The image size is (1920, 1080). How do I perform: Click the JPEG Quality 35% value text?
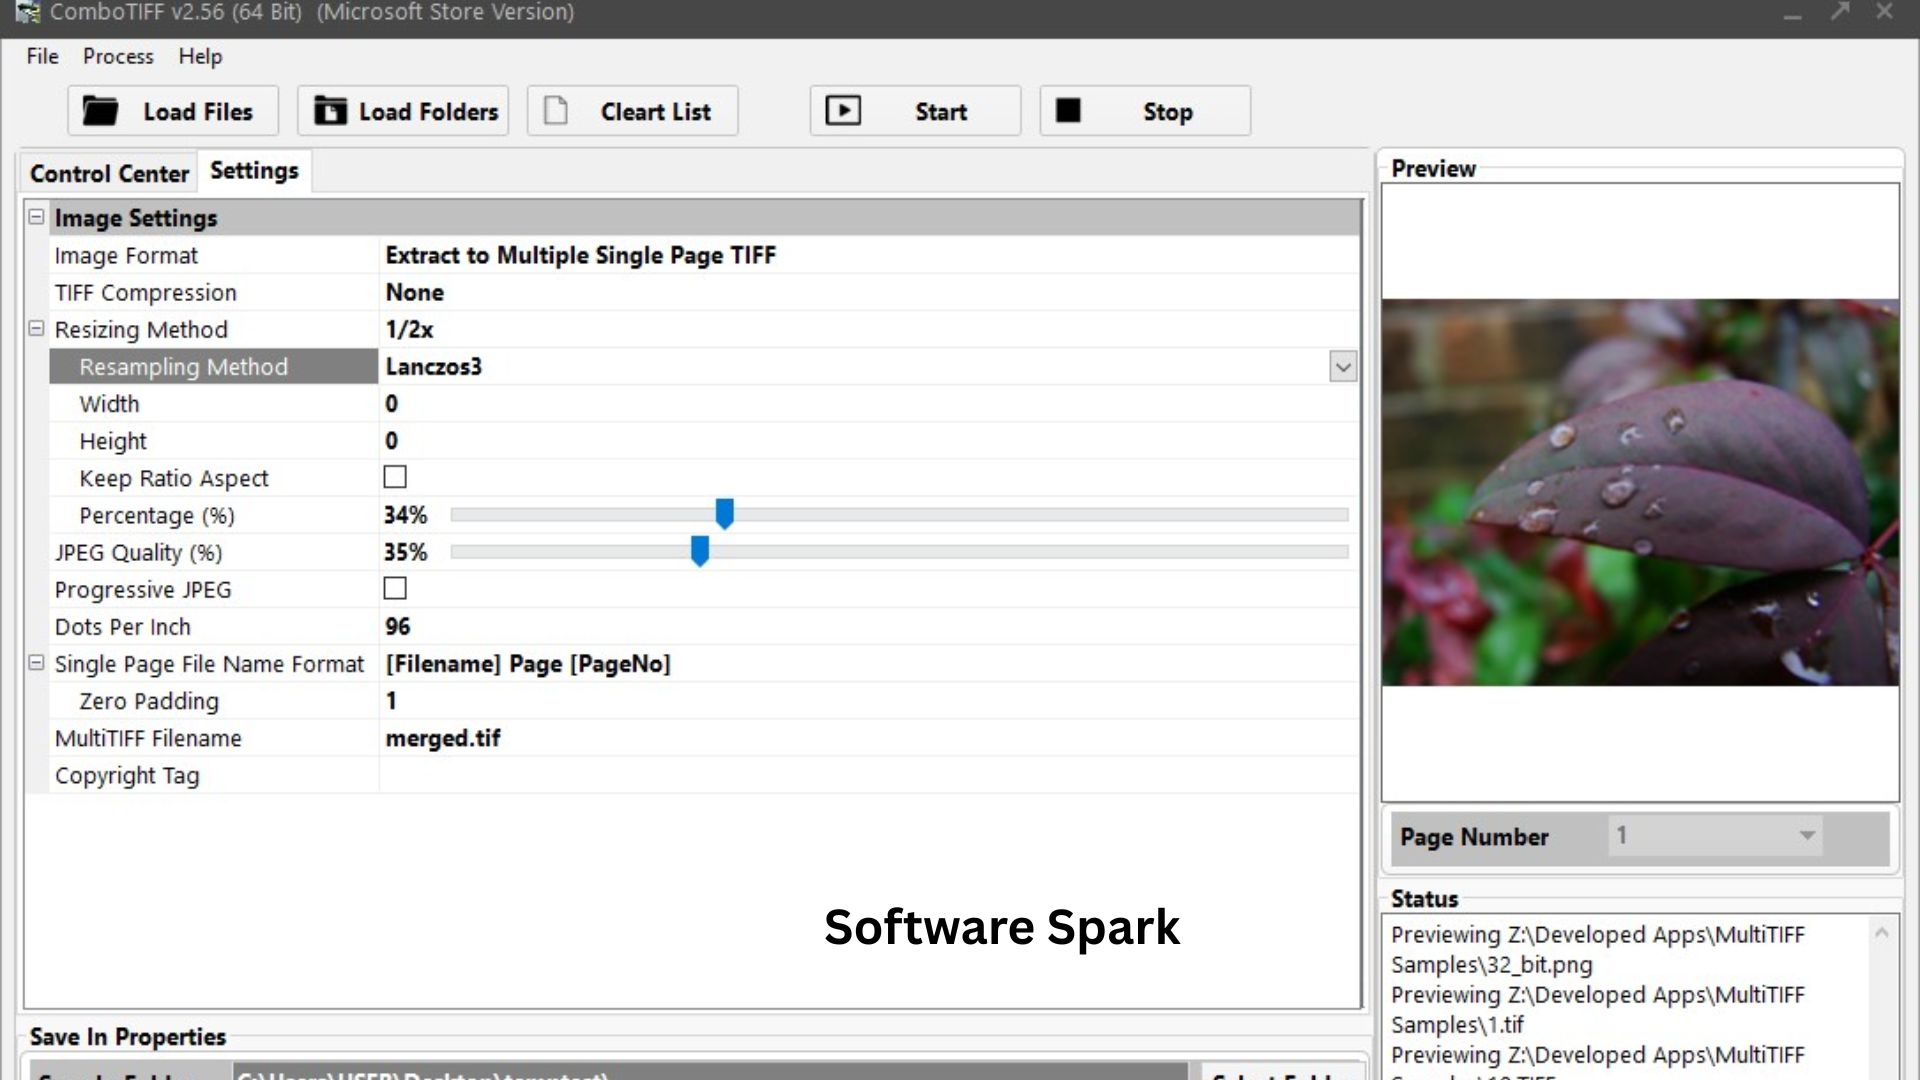tap(405, 552)
